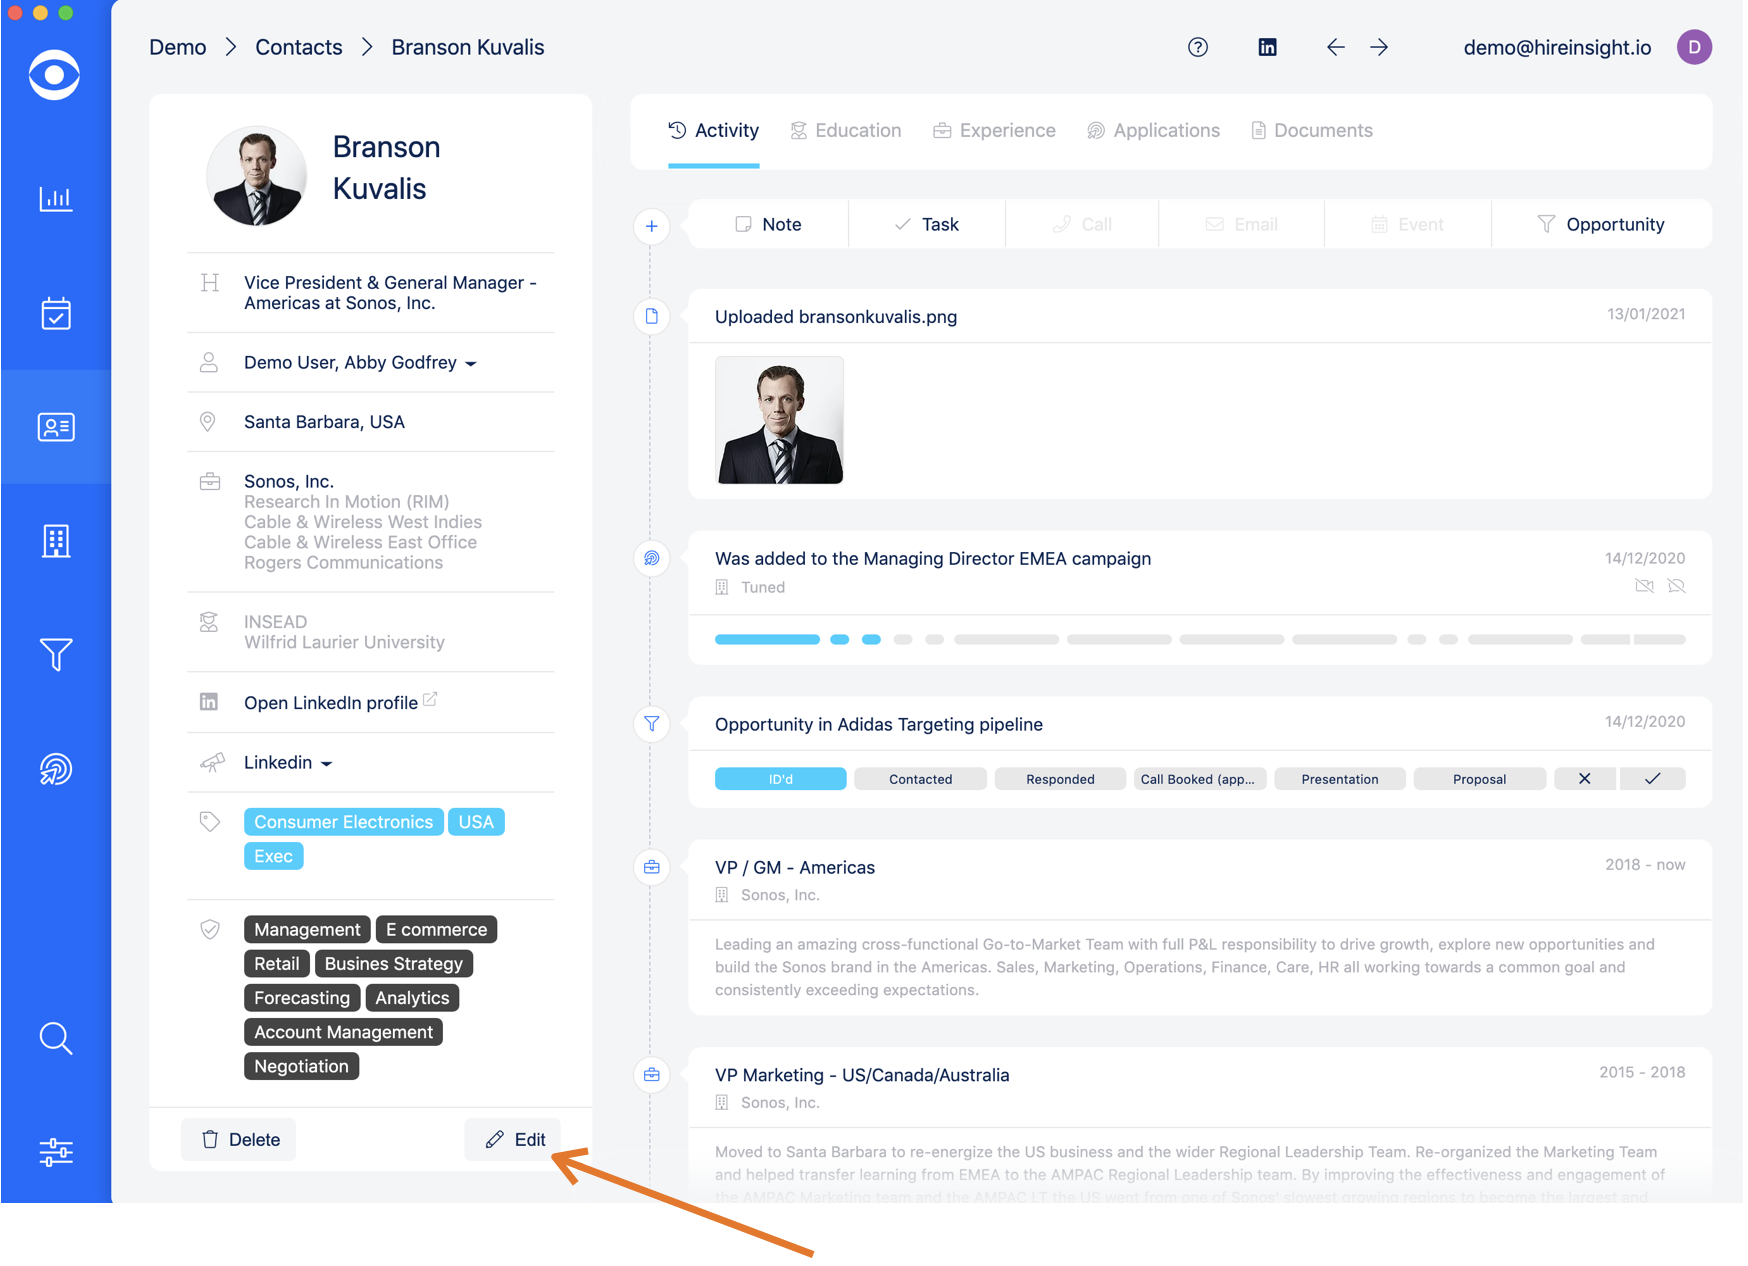Delete the Branson Kuvalis contact
The image size is (1748, 1266).
point(239,1140)
